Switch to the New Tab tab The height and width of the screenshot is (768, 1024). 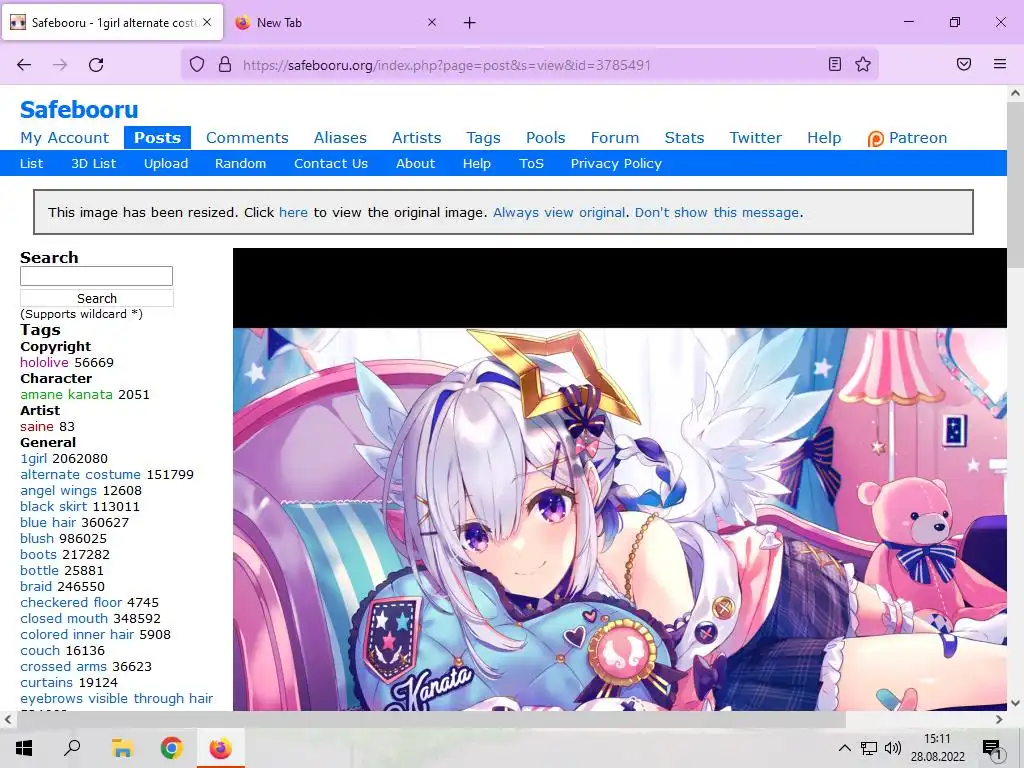336,23
